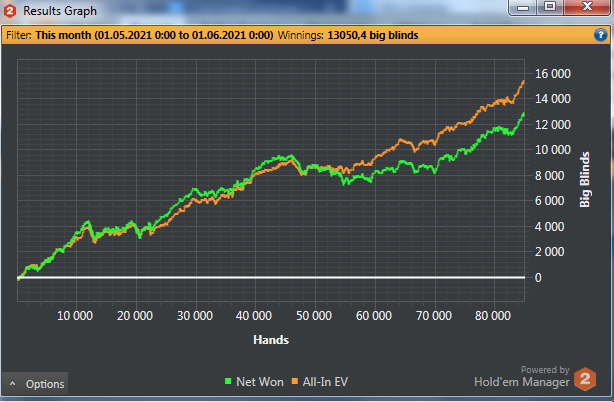
Task: Click the 40 000 hands x-axis label
Action: [254, 315]
